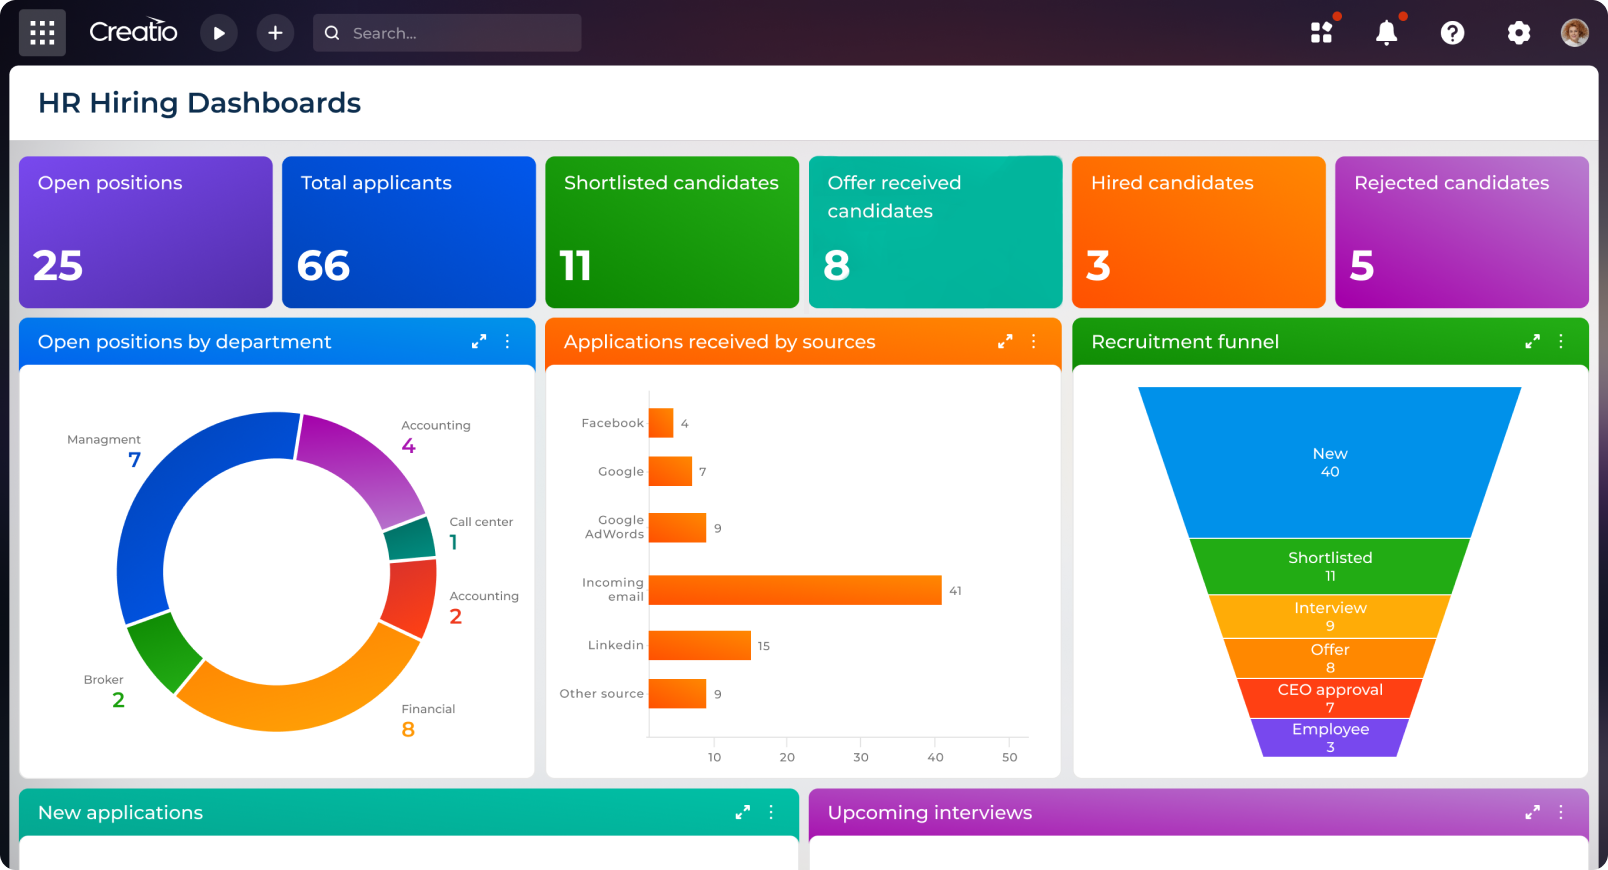
Task: Open the app launcher grid menu
Action: pos(42,33)
